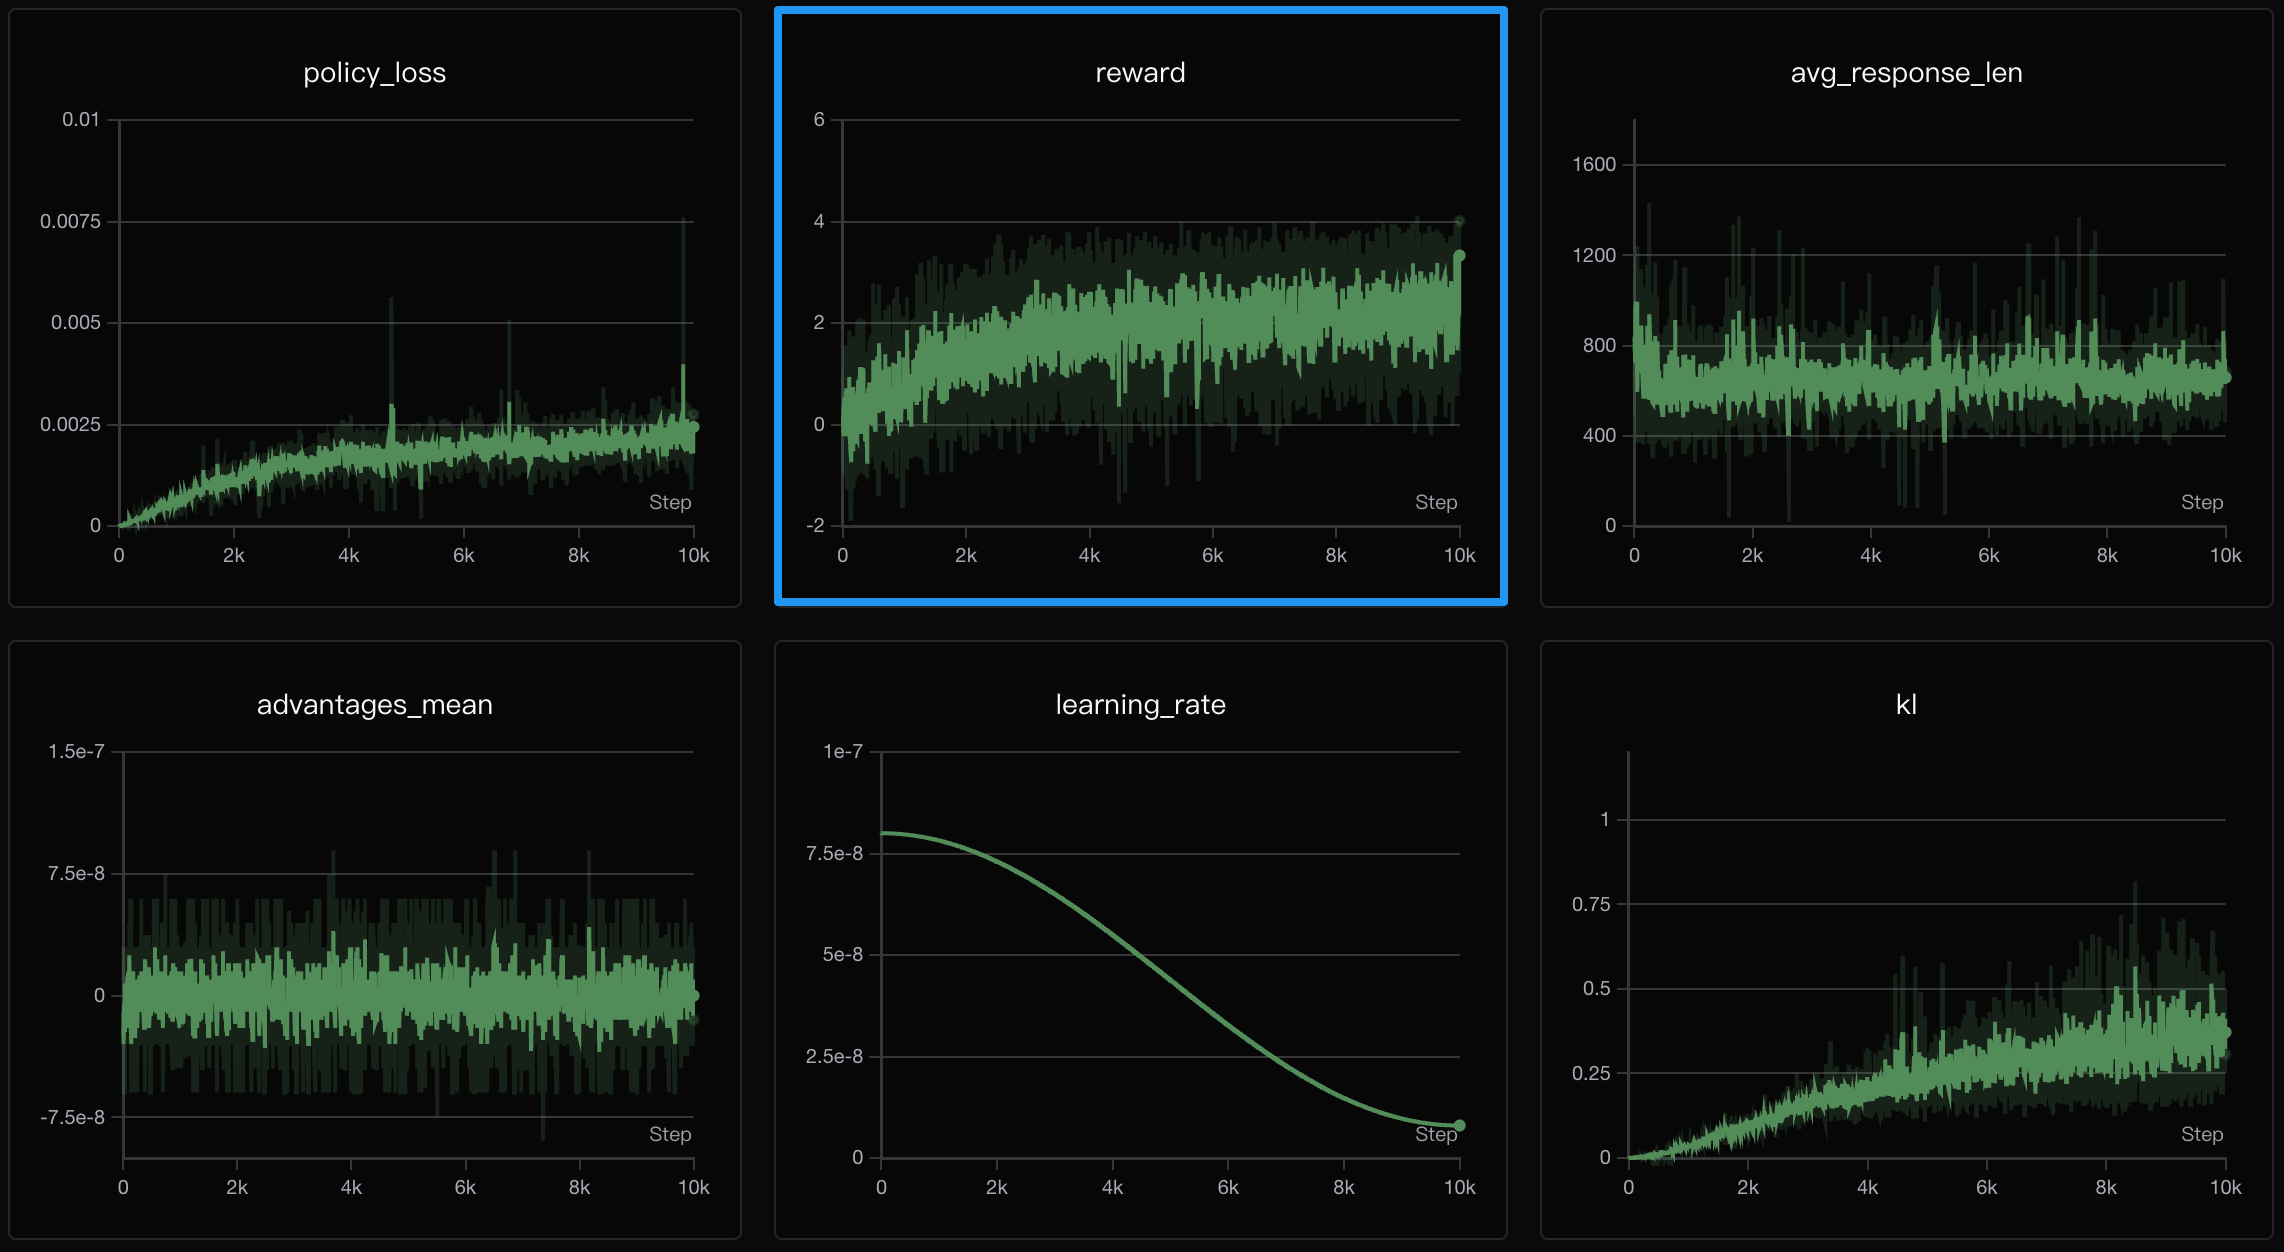The width and height of the screenshot is (2284, 1252).
Task: Click the end-point dot of policy_loss line
Action: click(x=694, y=427)
